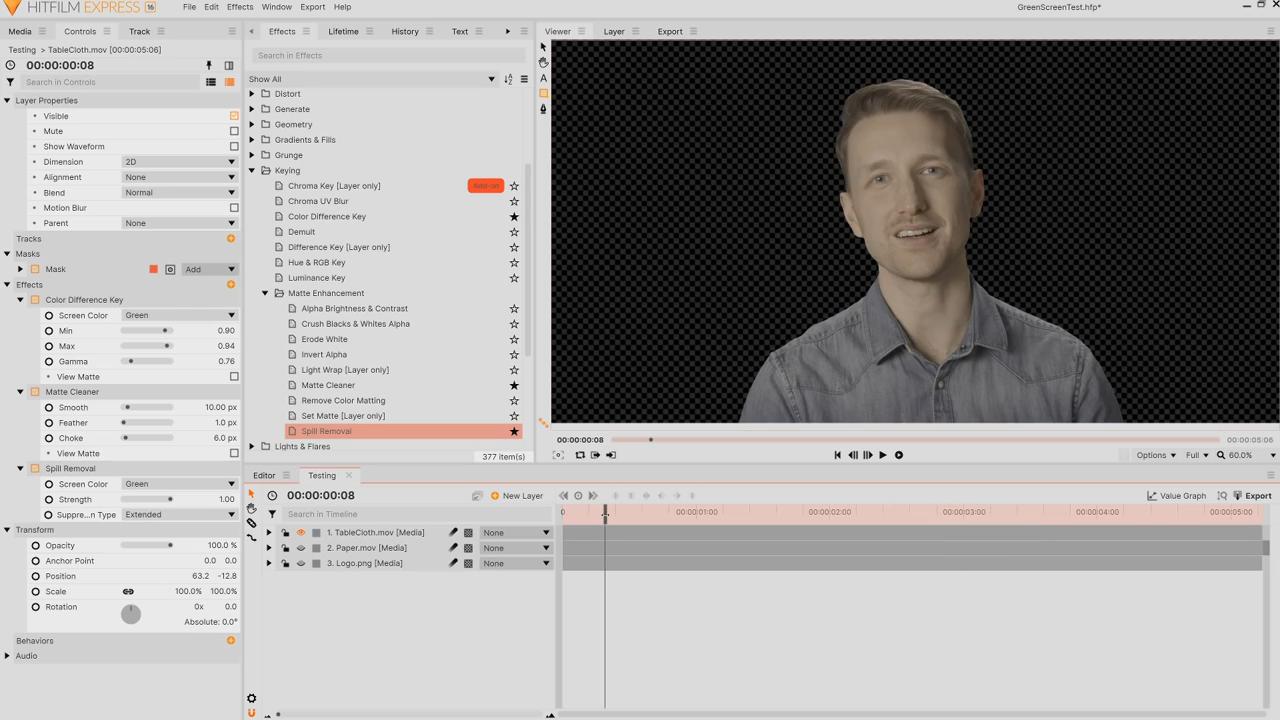Favorite the Chroma UV Blur effect star
This screenshot has height=720, width=1280.
[x=514, y=201]
